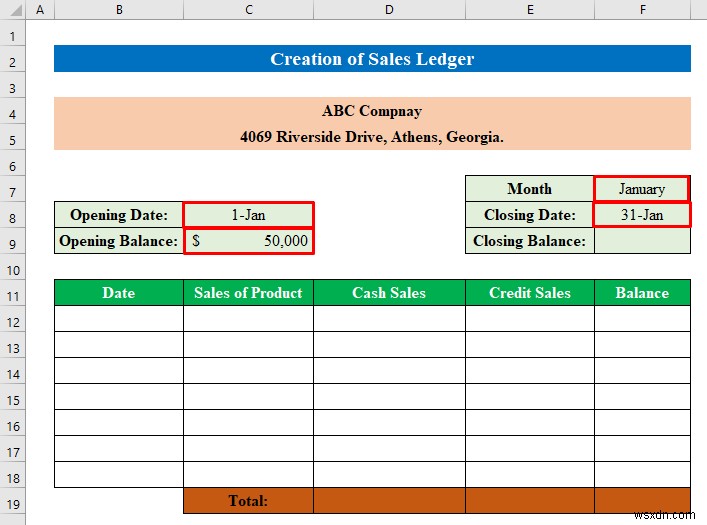Select the Date cell in row 18
This screenshot has width=707, height=525.
119,474
